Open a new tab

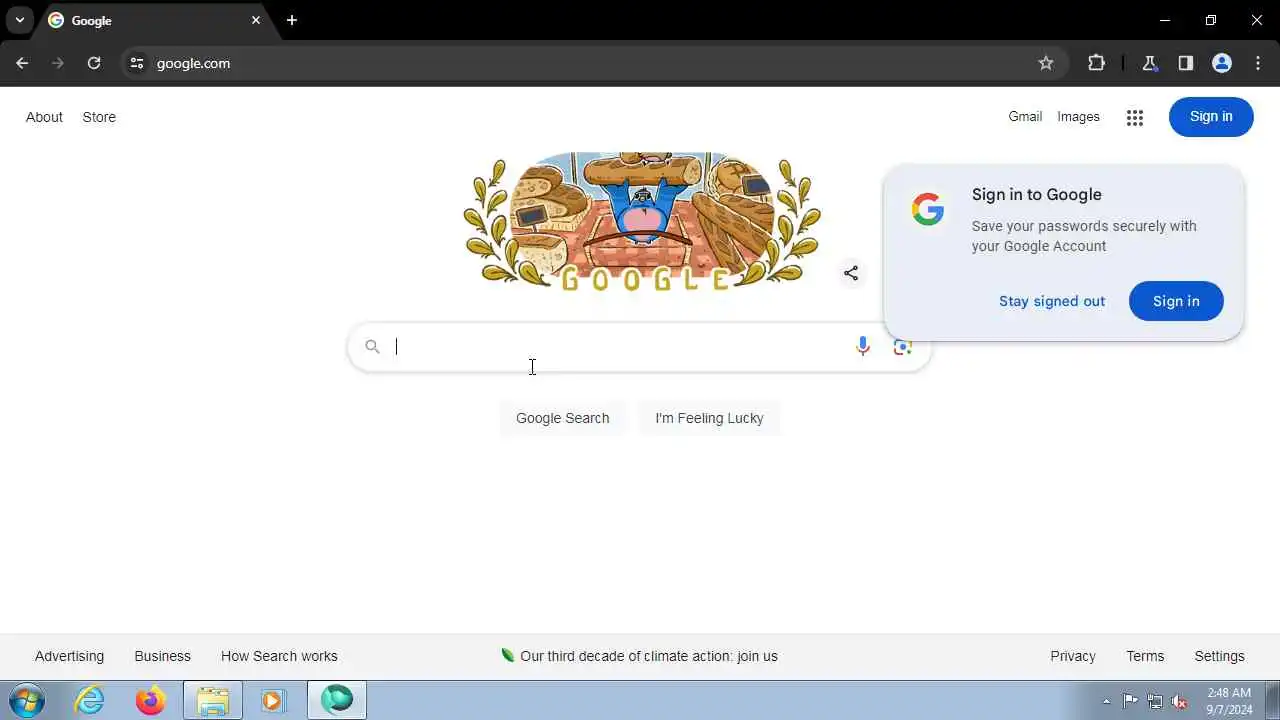click(x=292, y=20)
